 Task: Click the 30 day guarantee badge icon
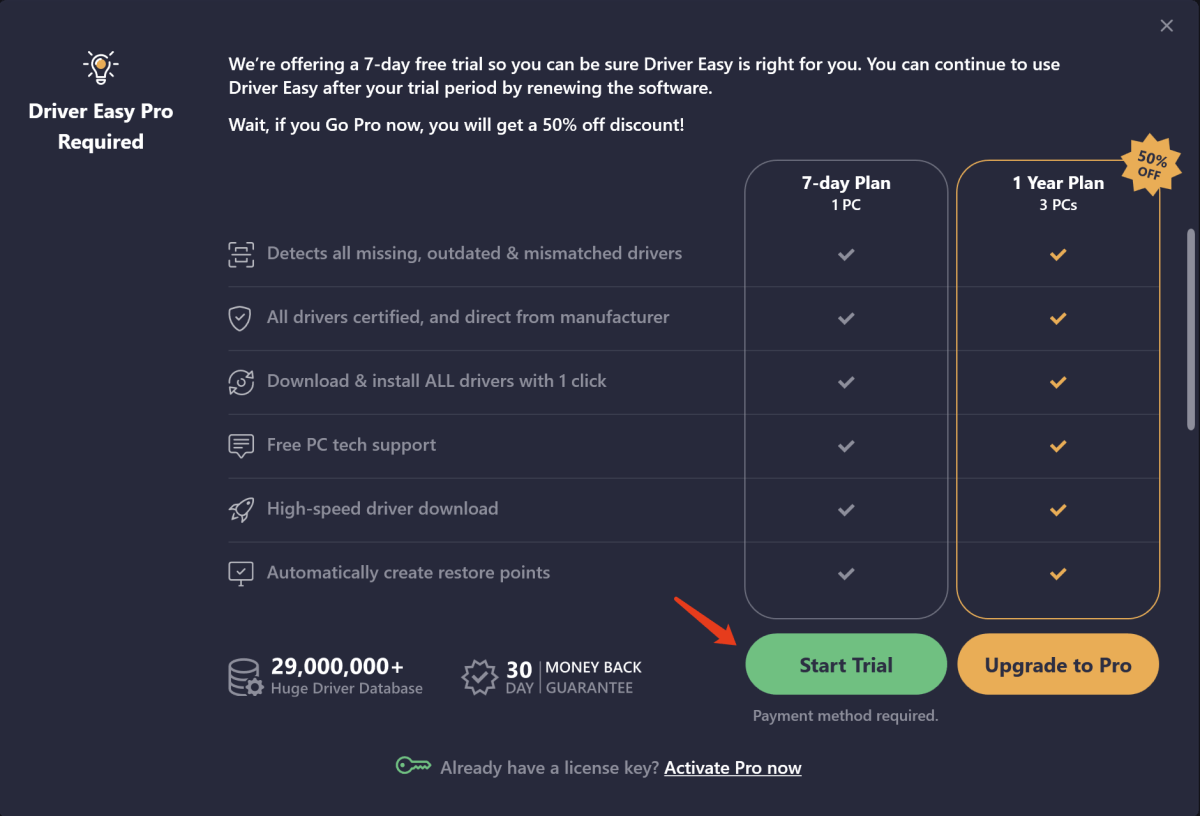(x=480, y=677)
